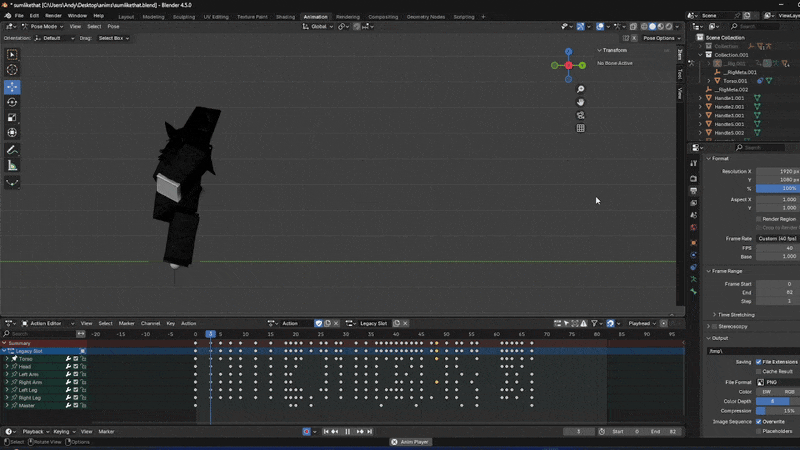Screen dimensions: 800x450
Task: Toggle fake user shield for Action
Action: (318, 323)
